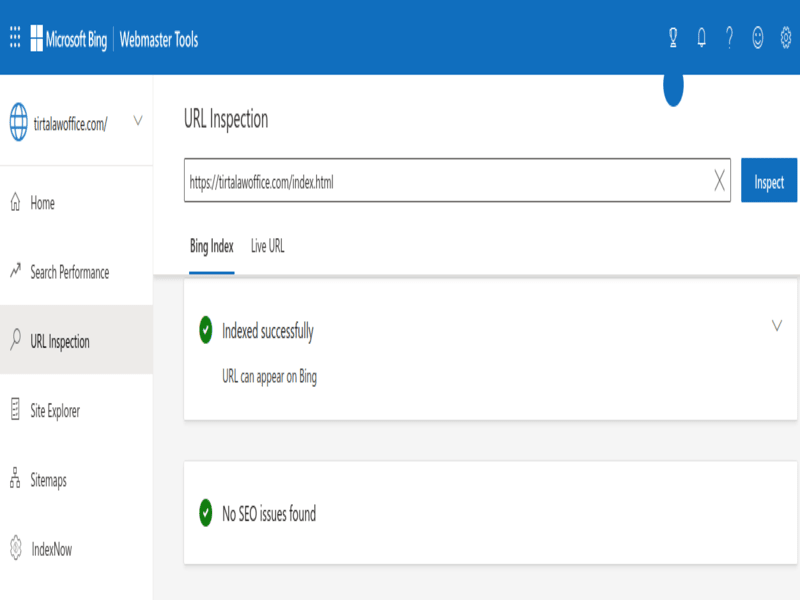Open the app launcher grid icon
Screen dimensions: 800x600
click(16, 39)
